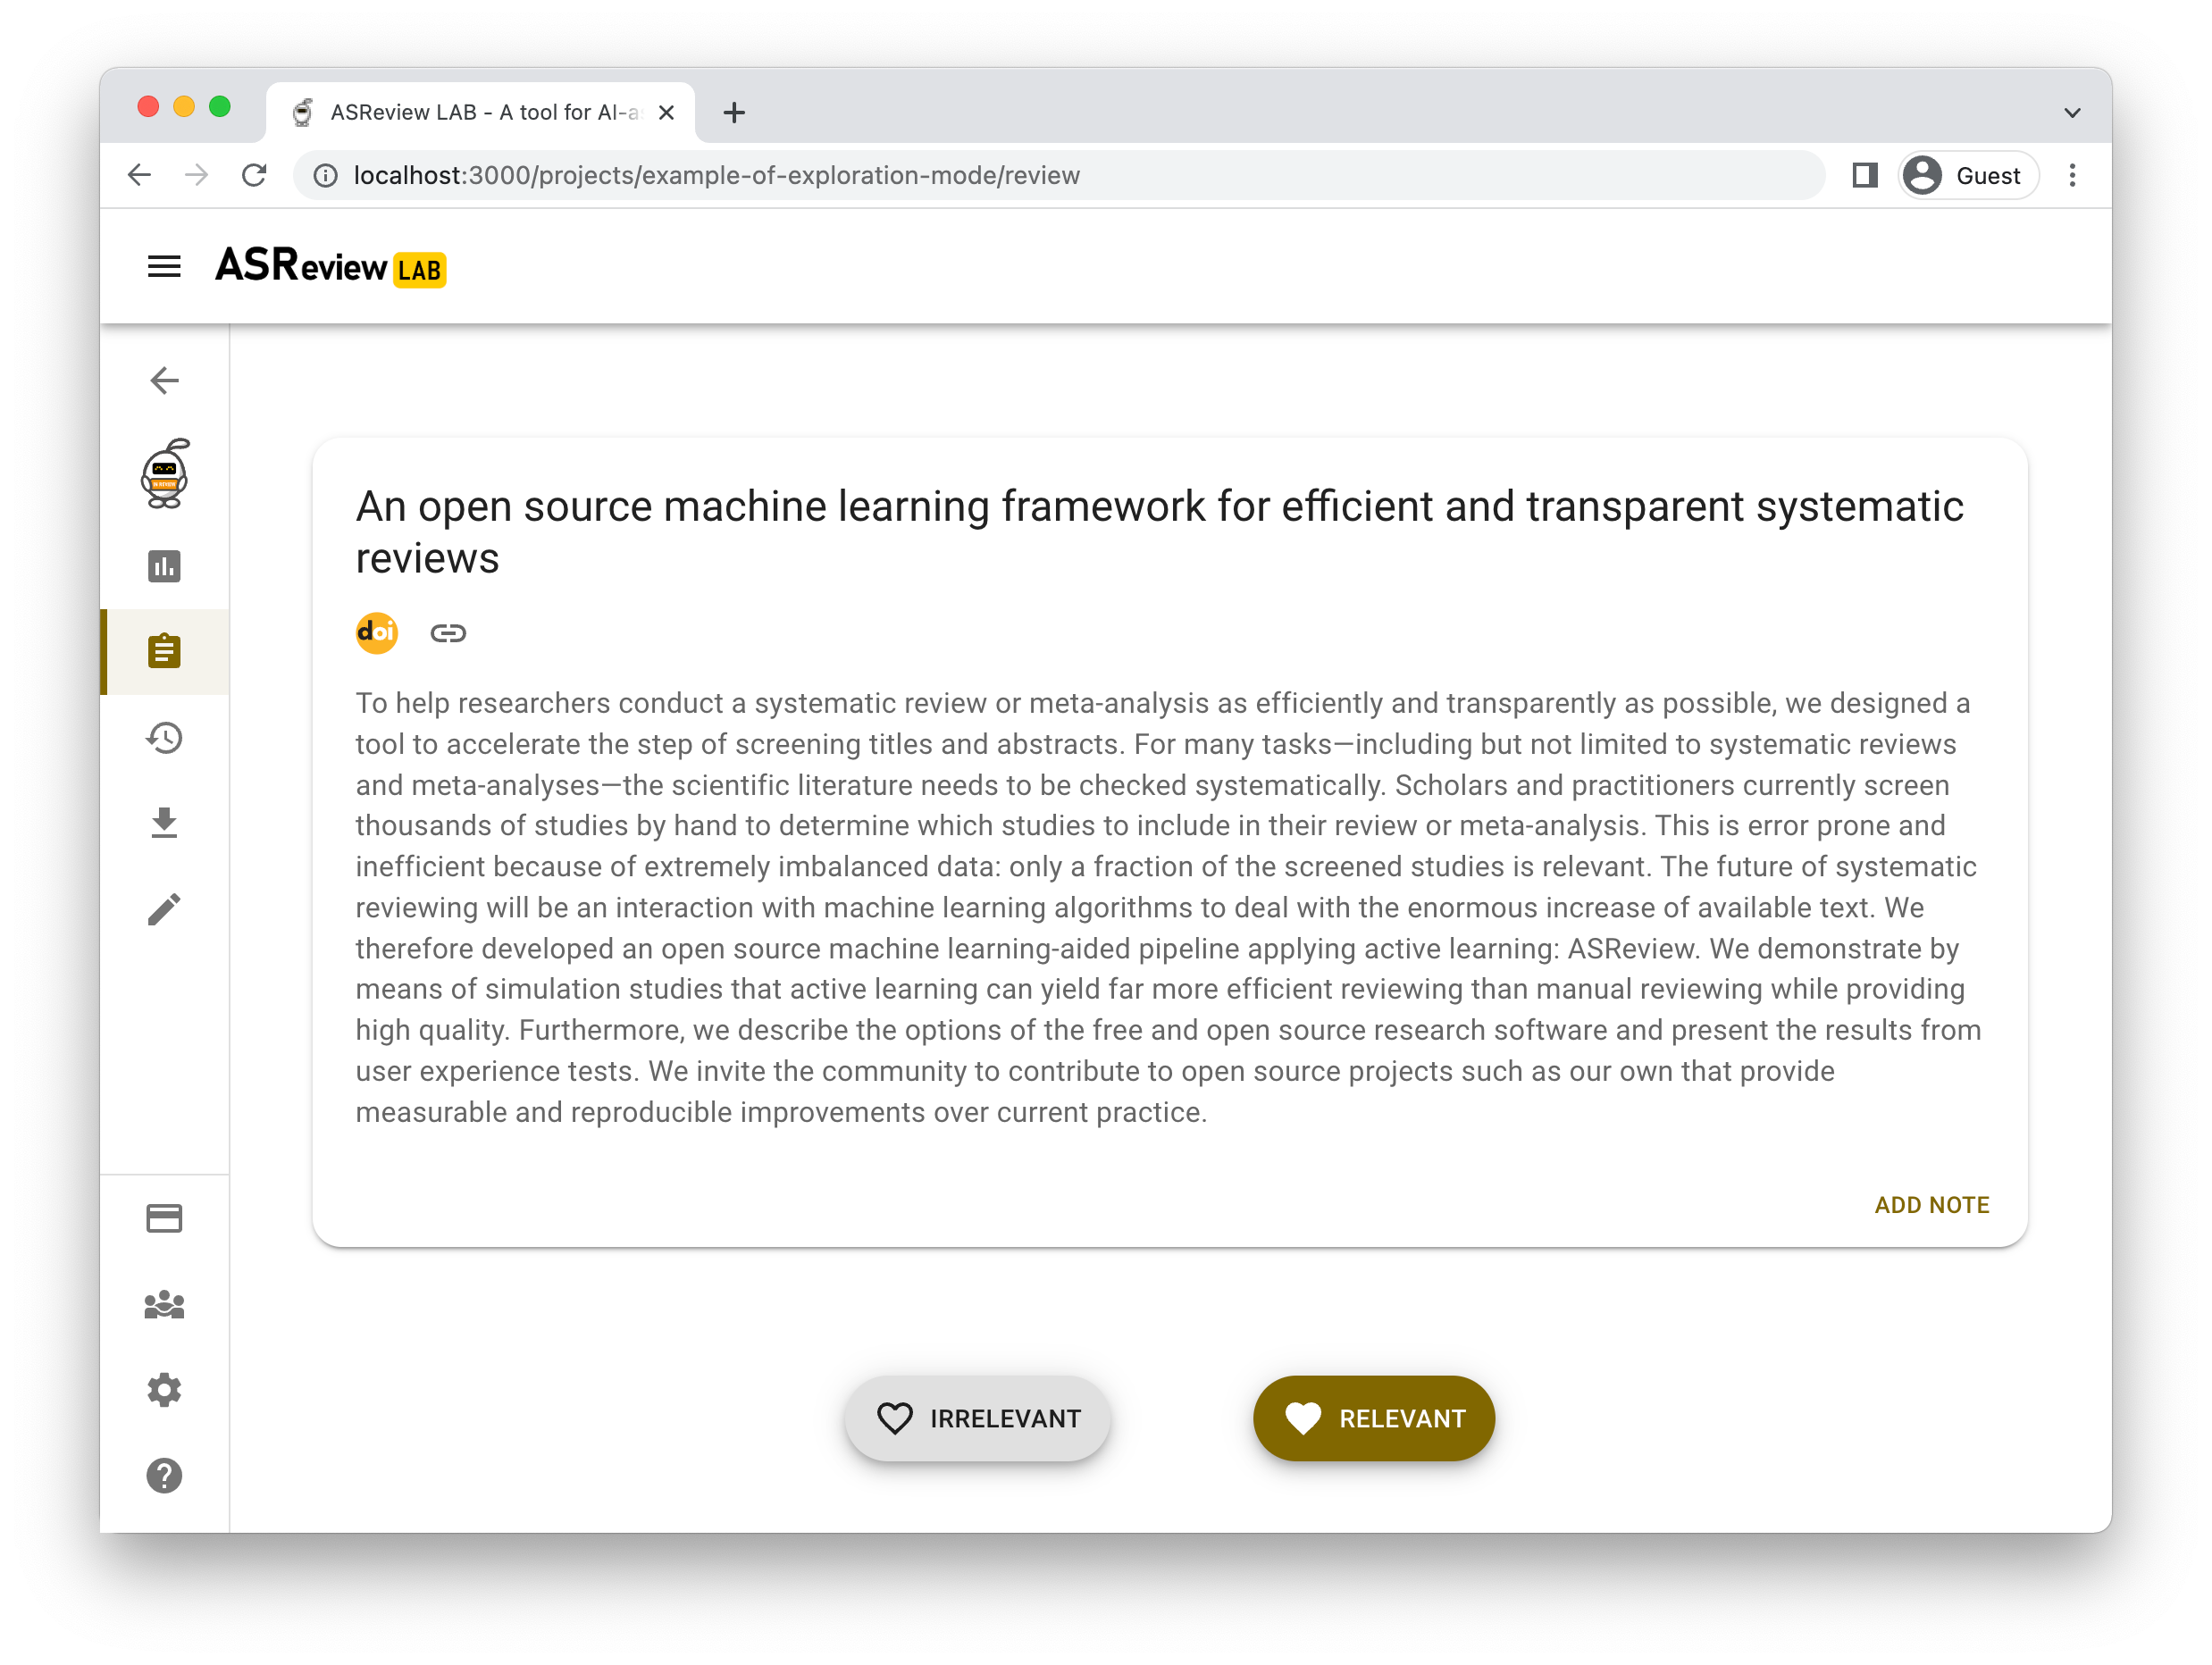
Task: Click ADD NOTE to annotate the record
Action: (x=1923, y=1203)
